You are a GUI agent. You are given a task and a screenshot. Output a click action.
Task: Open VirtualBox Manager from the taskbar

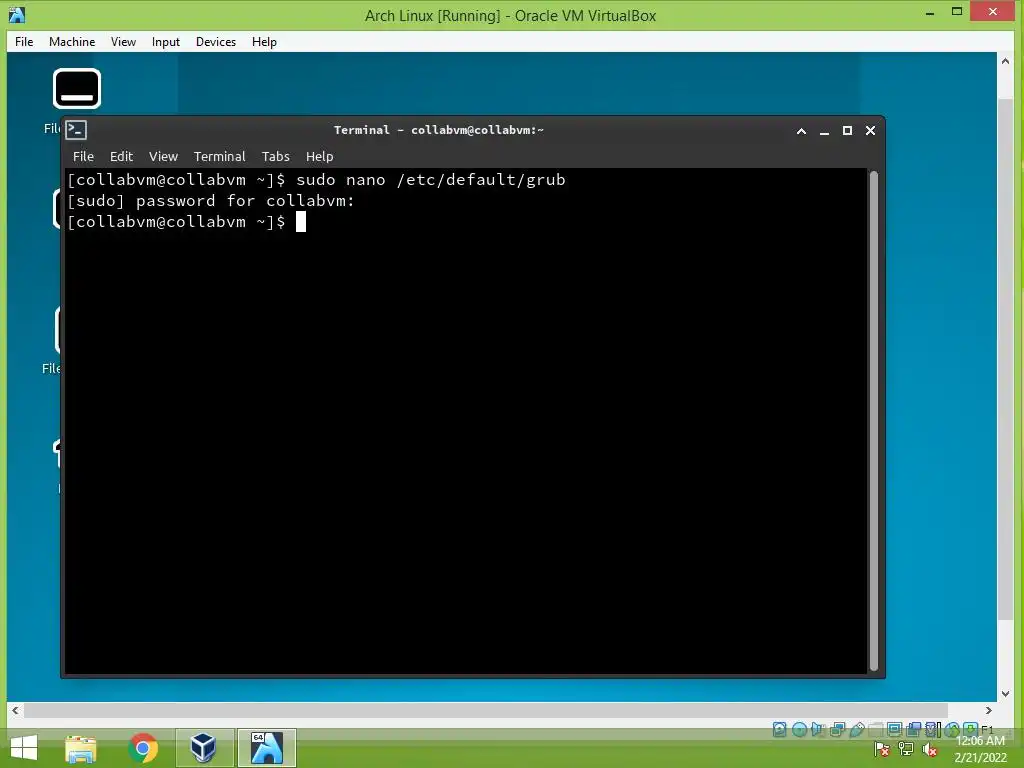pyautogui.click(x=204, y=748)
